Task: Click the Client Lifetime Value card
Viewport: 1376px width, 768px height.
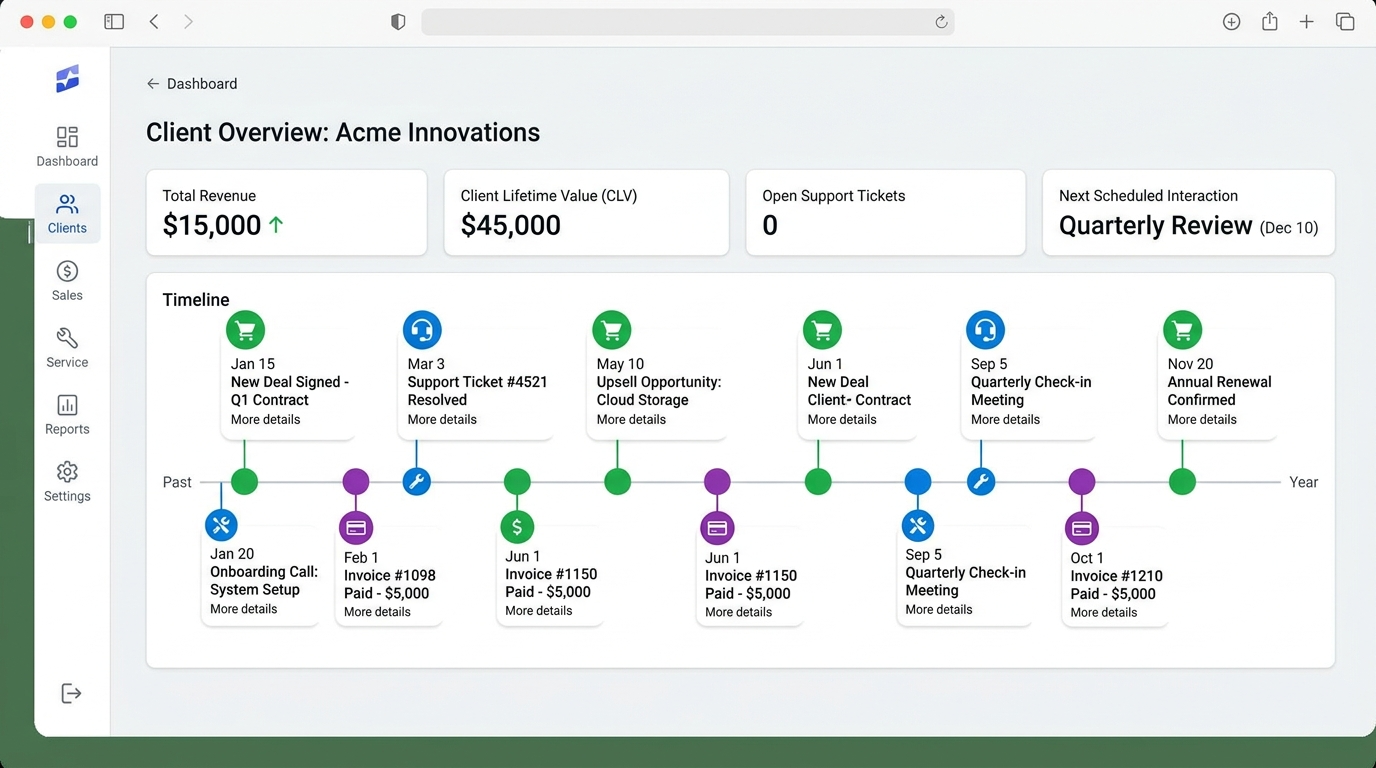Action: pos(586,213)
